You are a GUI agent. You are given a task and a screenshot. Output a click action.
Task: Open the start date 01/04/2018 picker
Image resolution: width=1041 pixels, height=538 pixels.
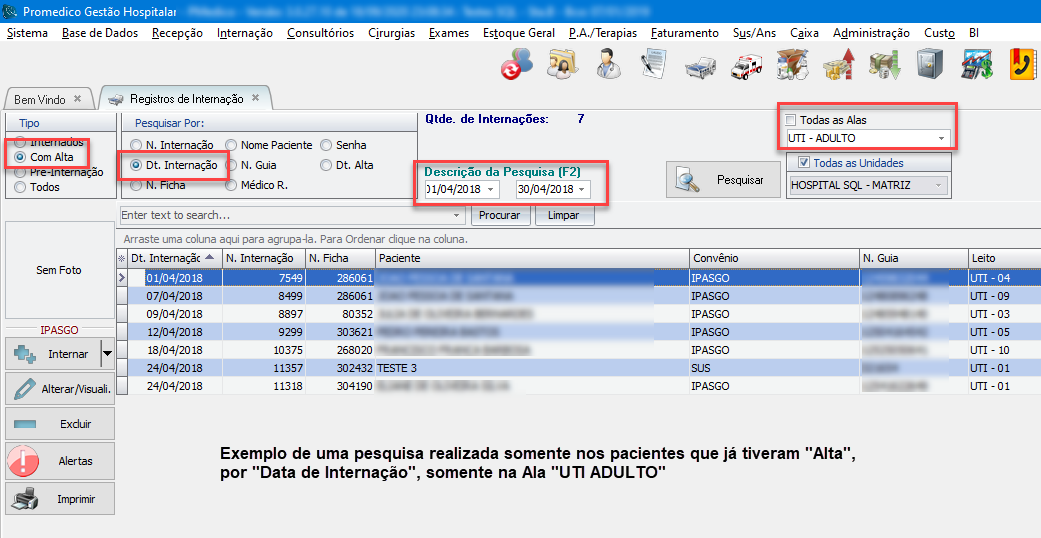coord(491,189)
